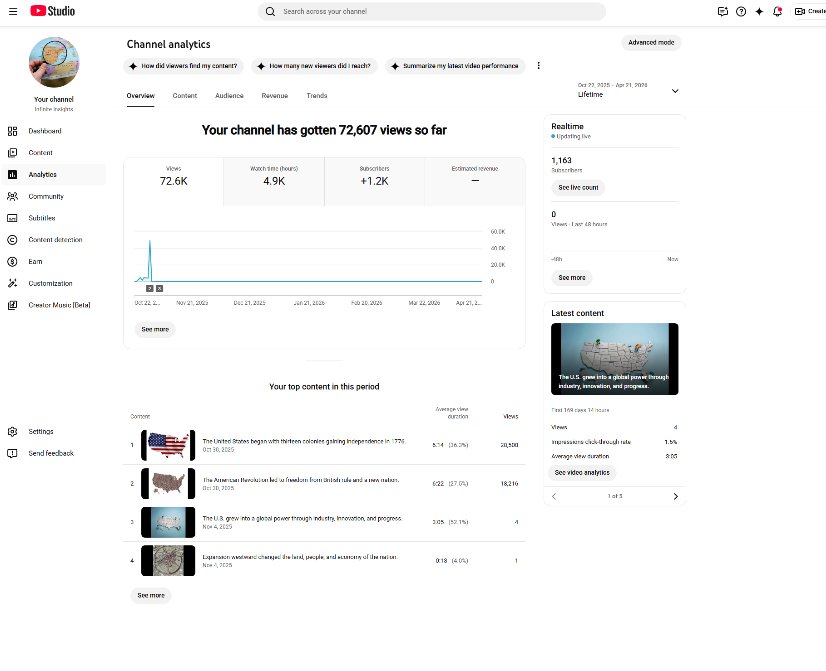Open Subtitles in the sidebar
826x671 pixels.
[53, 218]
